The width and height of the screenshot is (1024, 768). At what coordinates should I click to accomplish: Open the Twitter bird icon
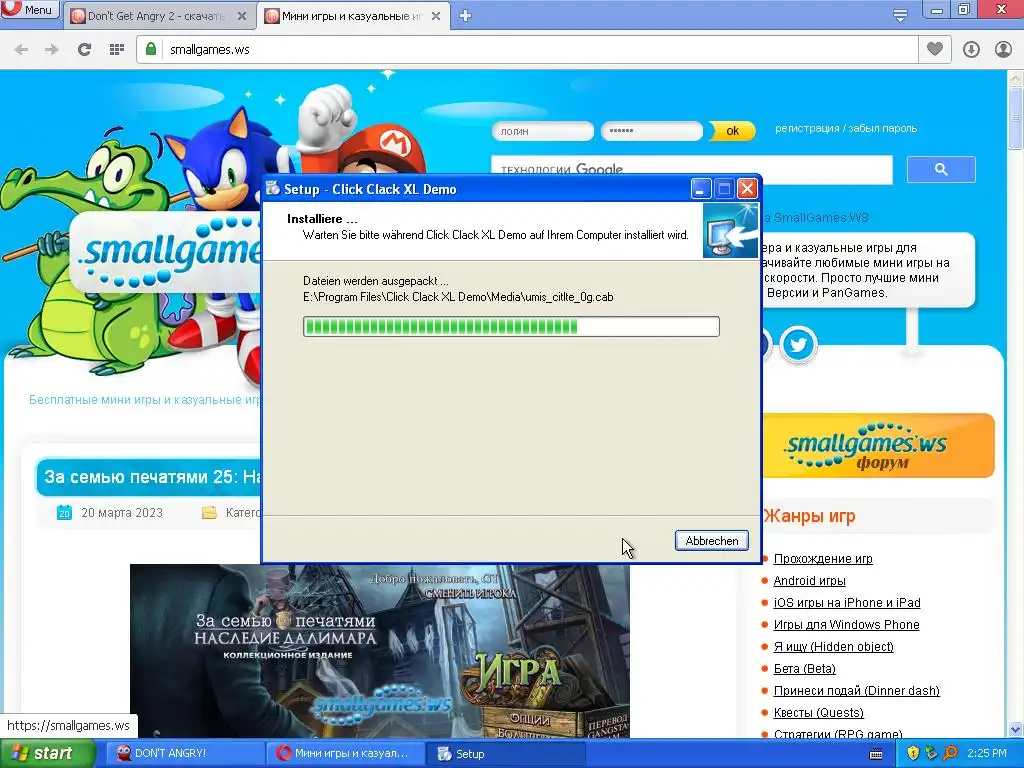pos(798,344)
